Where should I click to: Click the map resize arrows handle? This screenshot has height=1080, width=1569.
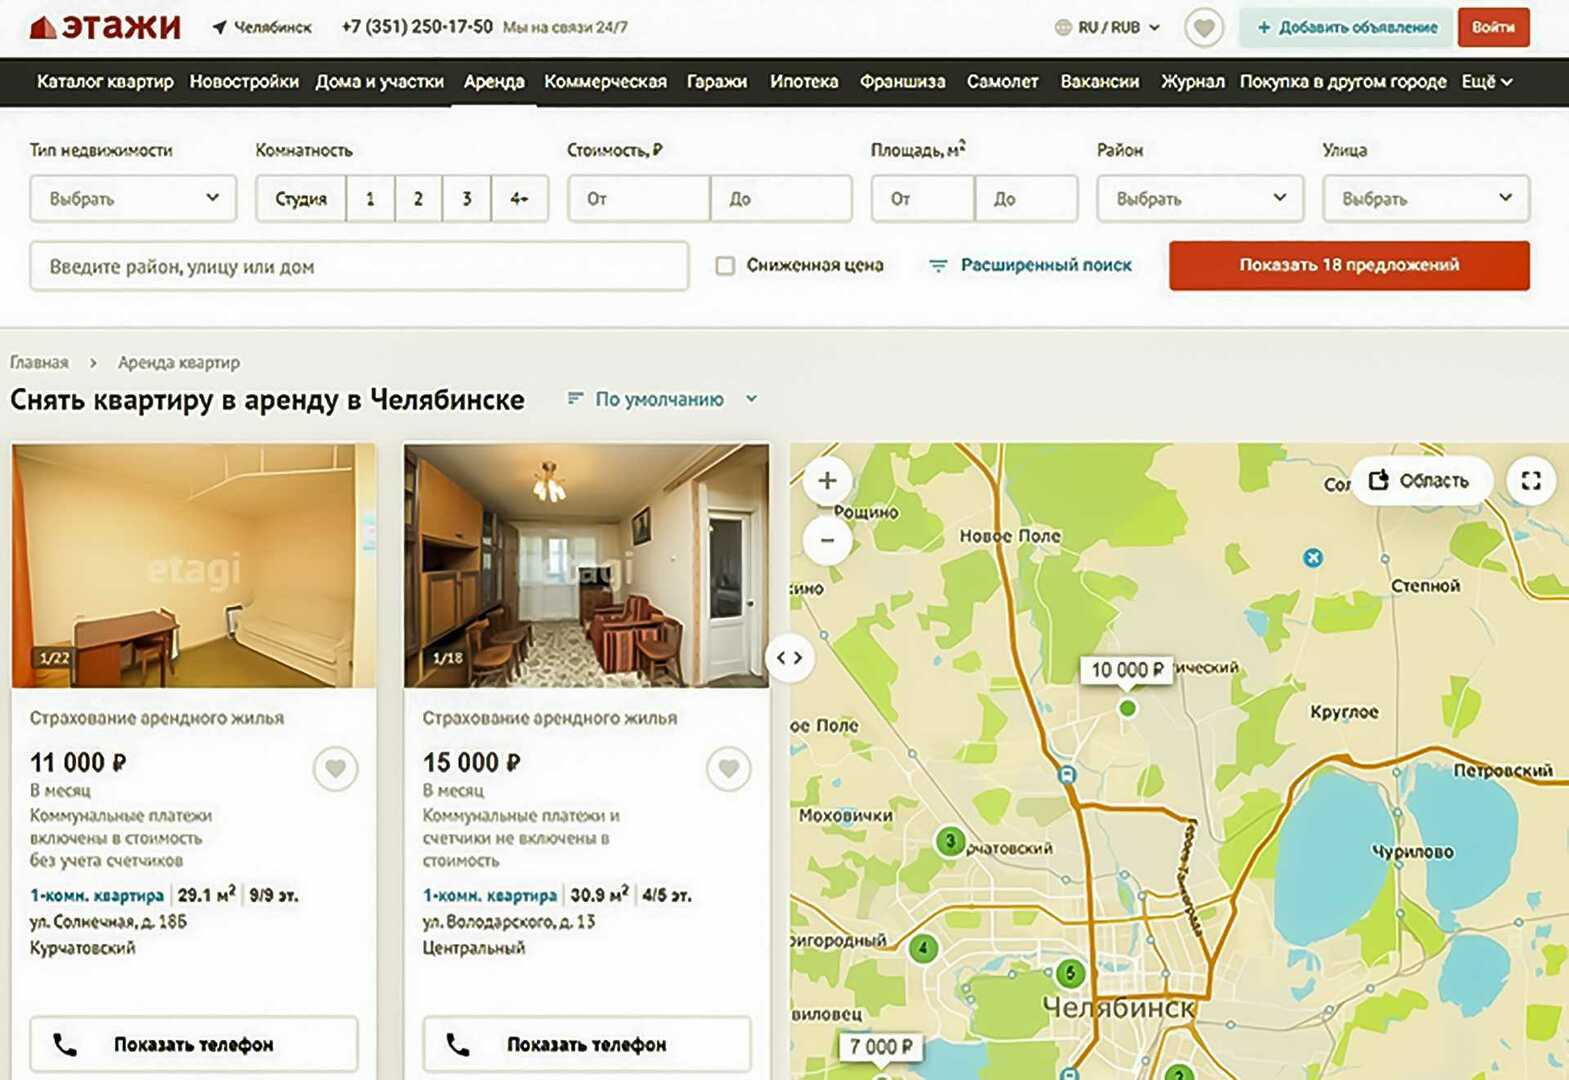click(790, 658)
